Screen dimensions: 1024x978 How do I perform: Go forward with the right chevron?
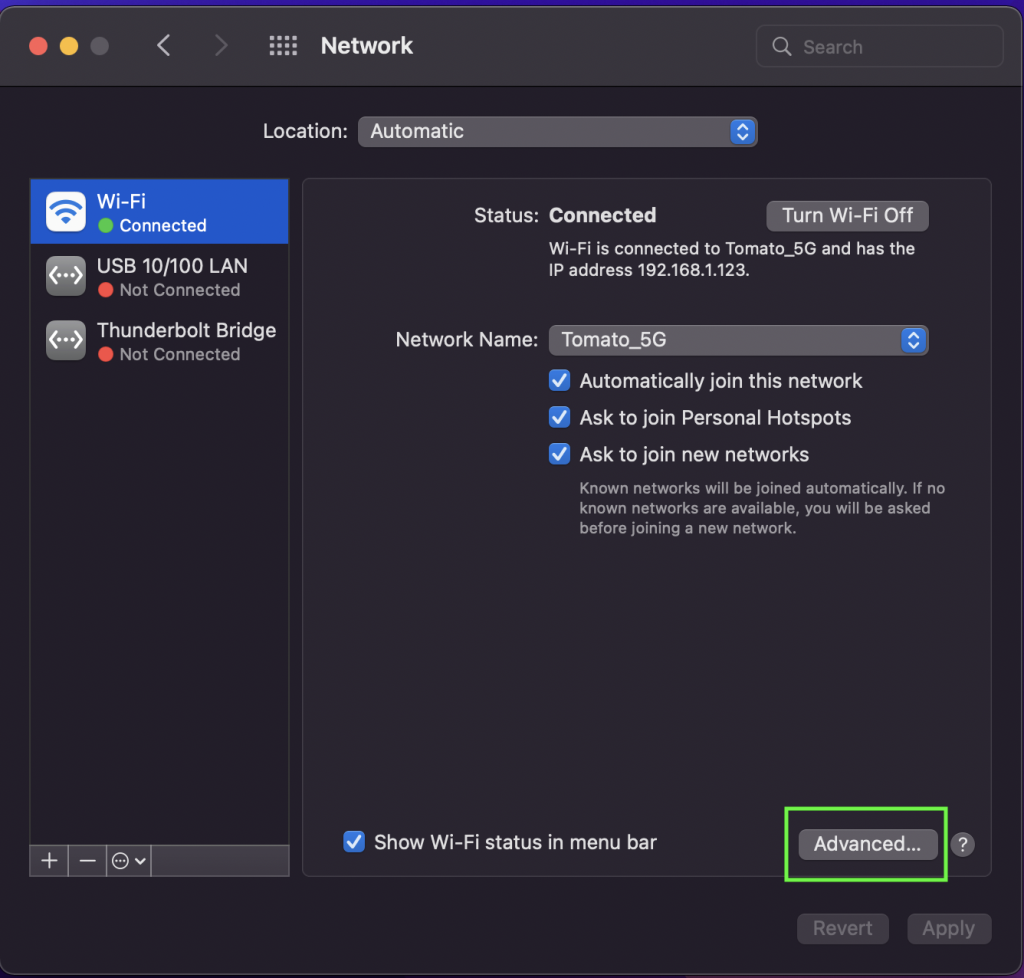221,46
